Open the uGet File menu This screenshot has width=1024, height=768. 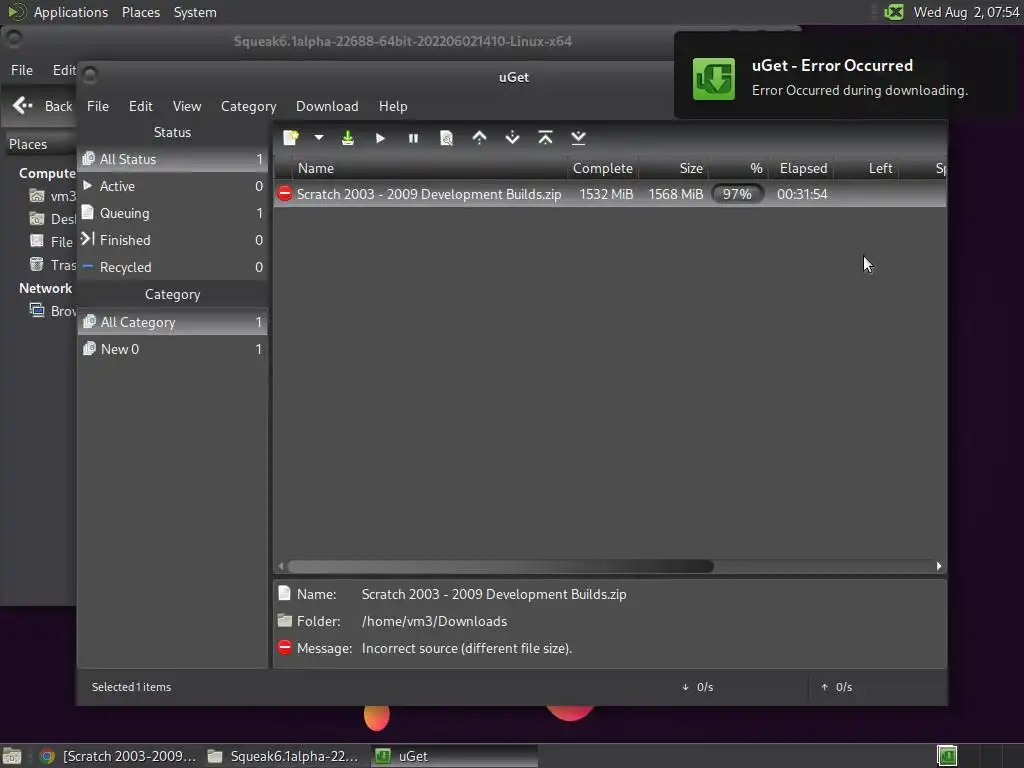coord(98,106)
